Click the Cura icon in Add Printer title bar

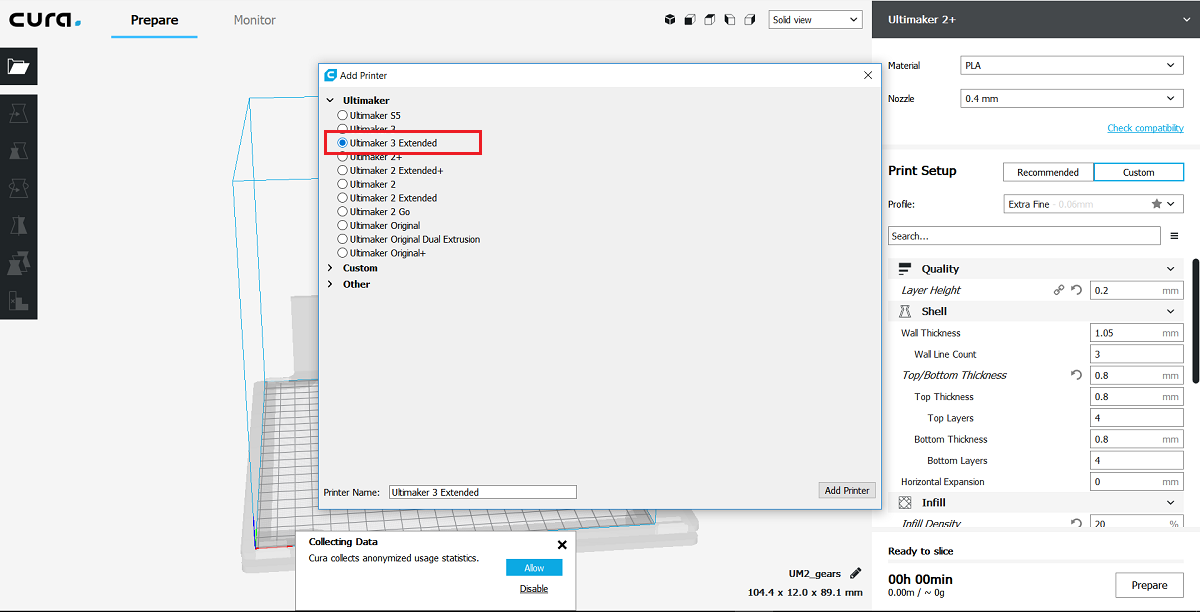(330, 75)
